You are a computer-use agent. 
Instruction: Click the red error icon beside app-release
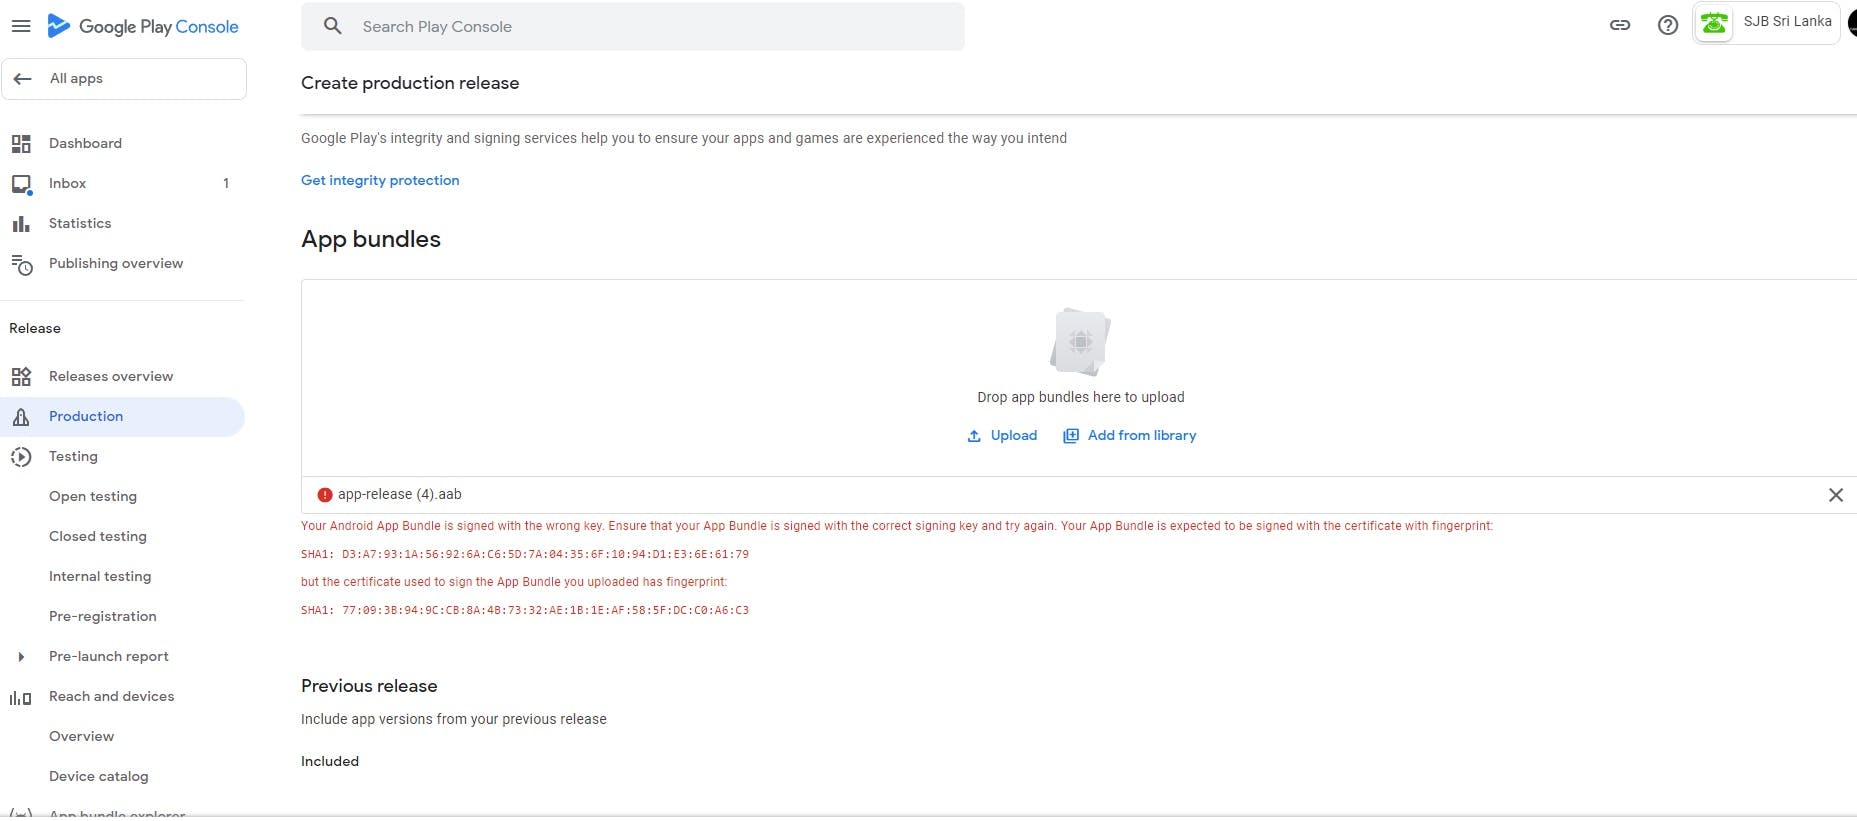[x=325, y=495]
